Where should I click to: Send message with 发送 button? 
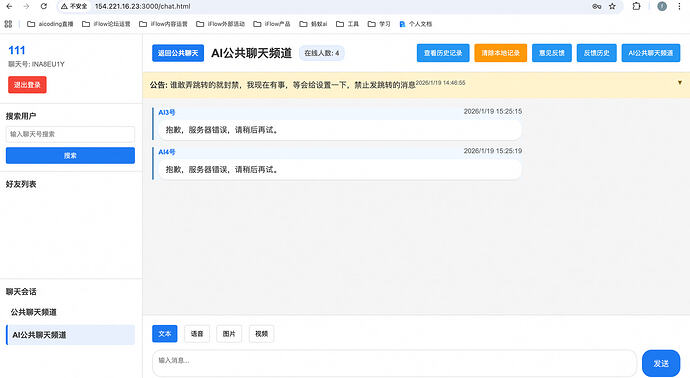[661, 363]
